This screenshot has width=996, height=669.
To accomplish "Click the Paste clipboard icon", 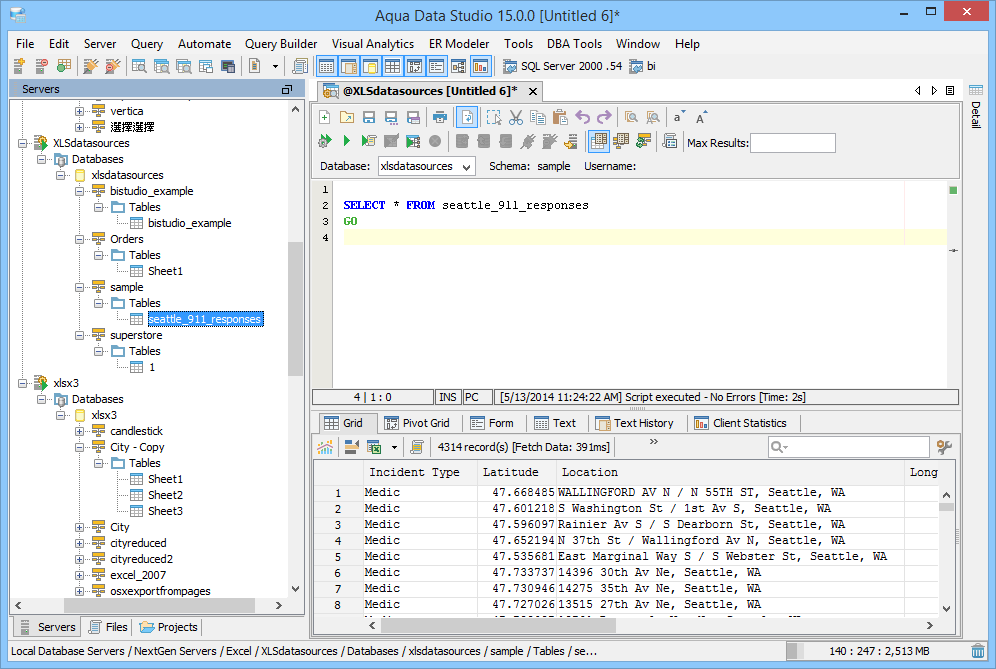I will tap(560, 117).
